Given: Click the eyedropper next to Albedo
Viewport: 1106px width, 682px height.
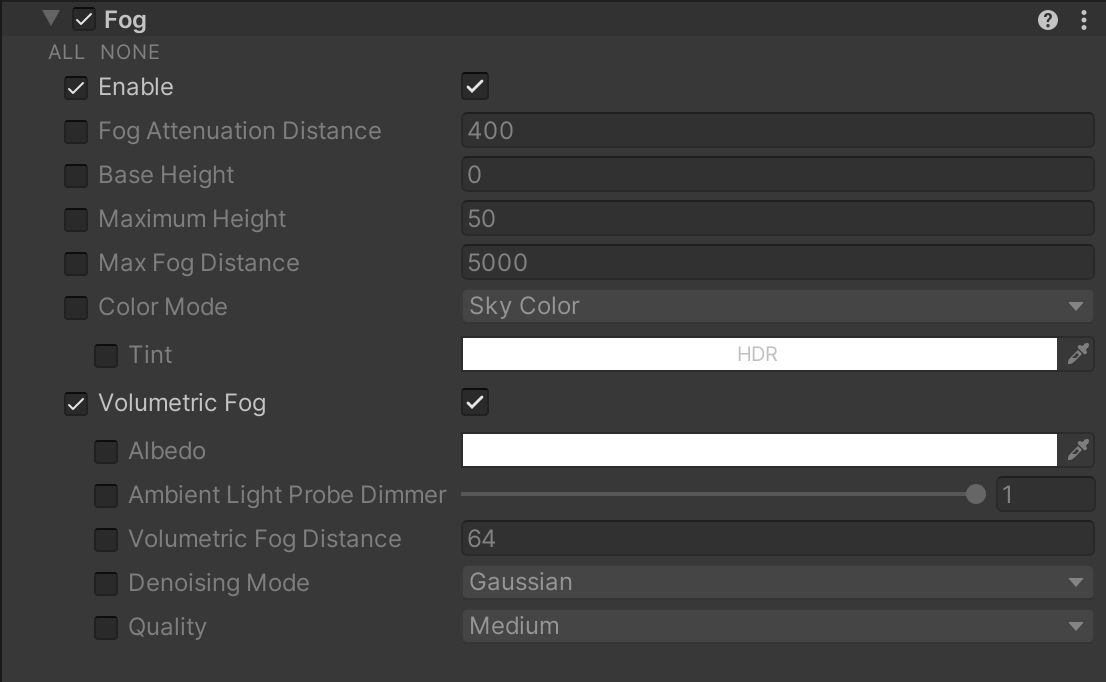Looking at the screenshot, I should pyautogui.click(x=1078, y=450).
